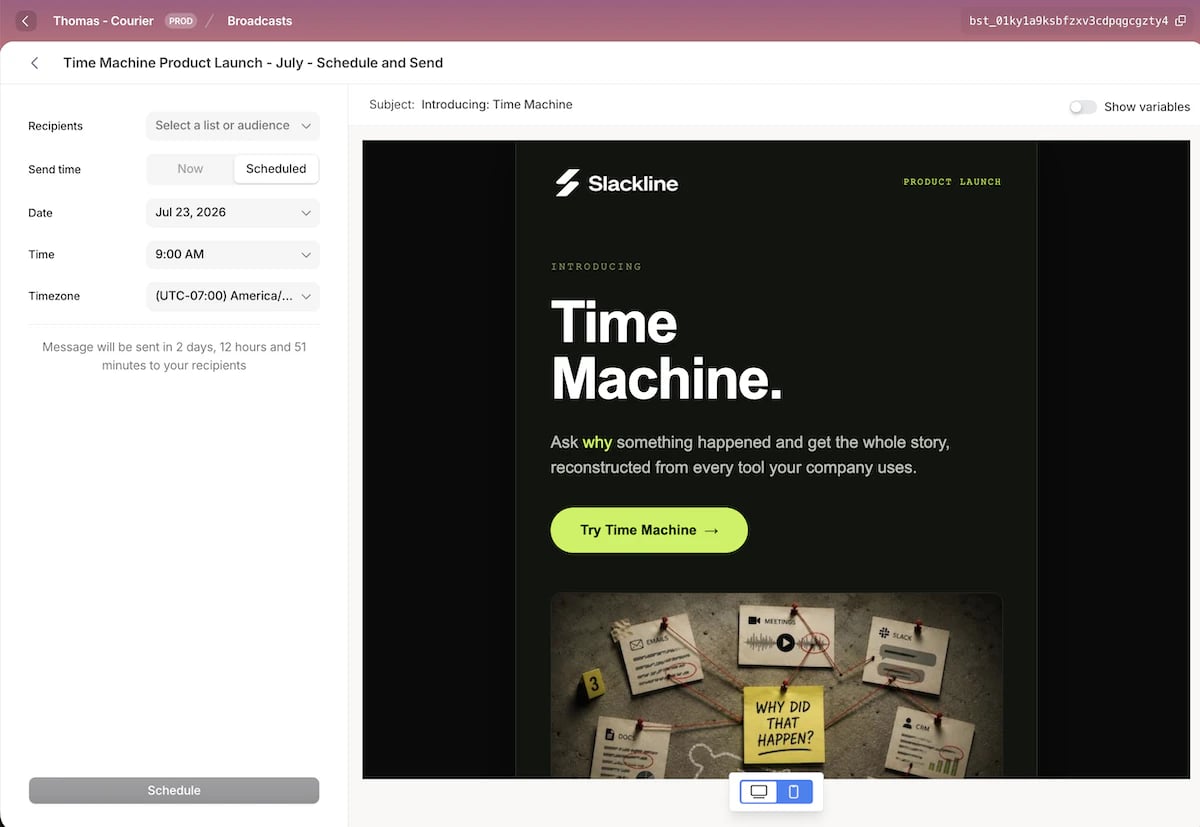Click the Timezone field label
The image size is (1200, 827).
[54, 296]
